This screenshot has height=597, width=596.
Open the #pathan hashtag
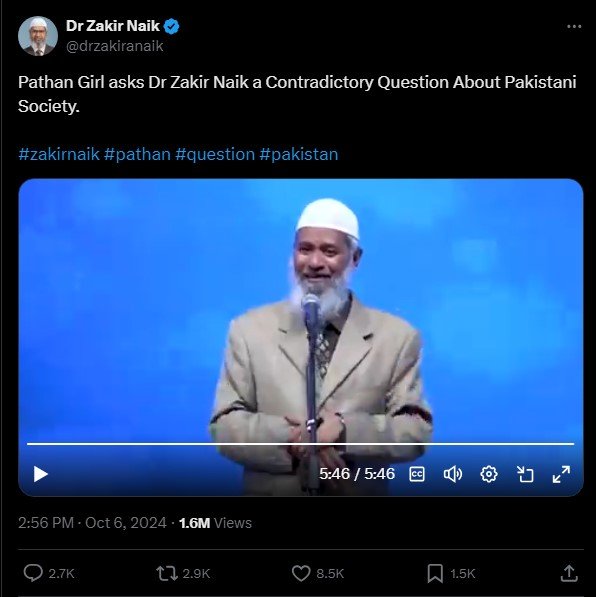click(x=137, y=154)
